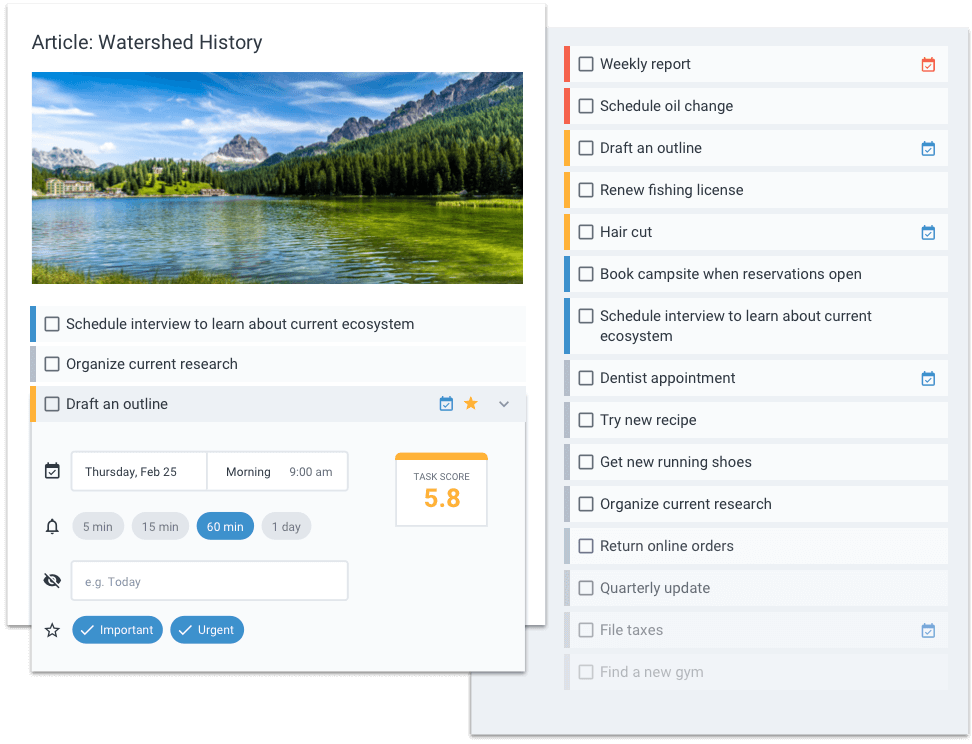Click the snooze input field labeled e.g. Today
972x744 pixels.
point(210,580)
